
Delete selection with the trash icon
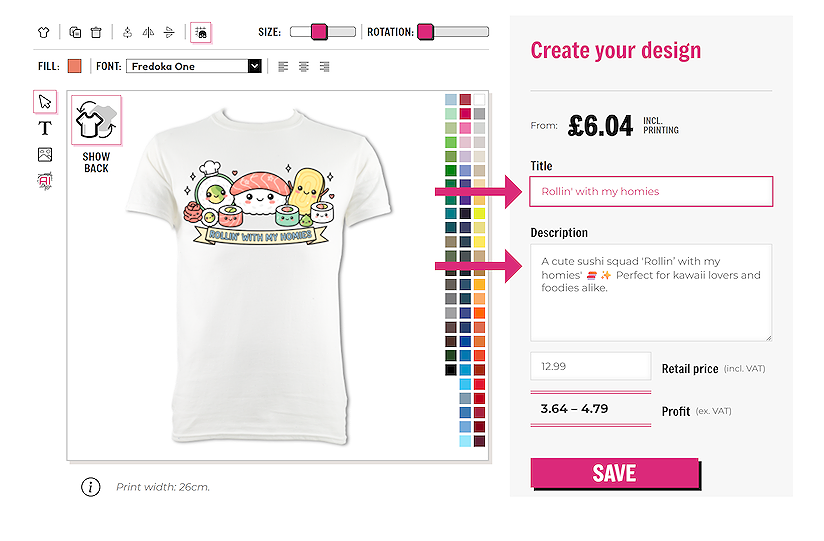coord(95,32)
